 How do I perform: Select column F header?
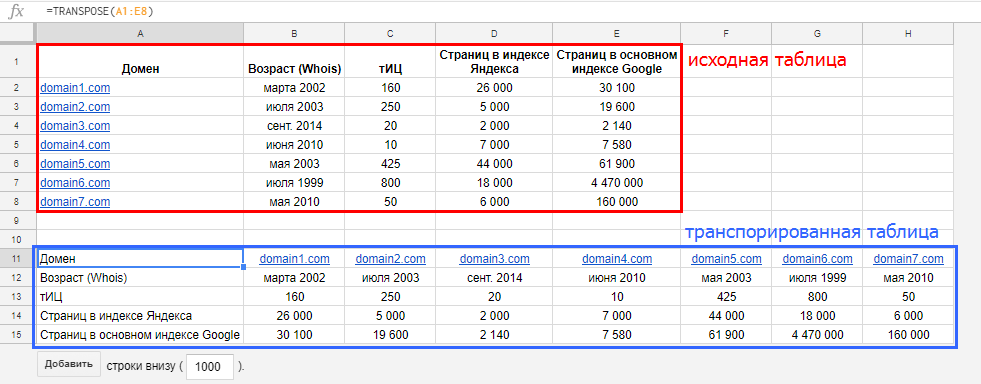tap(726, 33)
